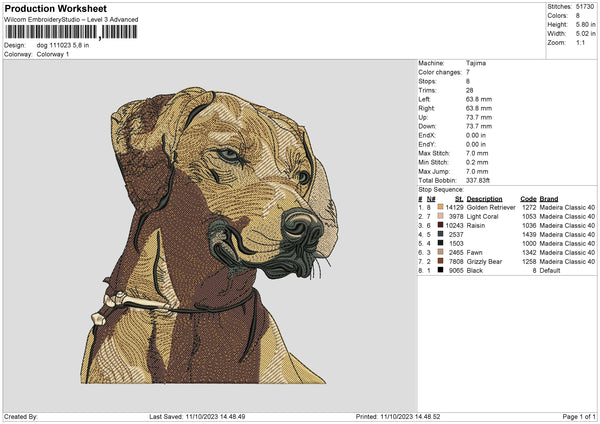Click thread code 1053
600x424 pixels.
[x=529, y=217]
